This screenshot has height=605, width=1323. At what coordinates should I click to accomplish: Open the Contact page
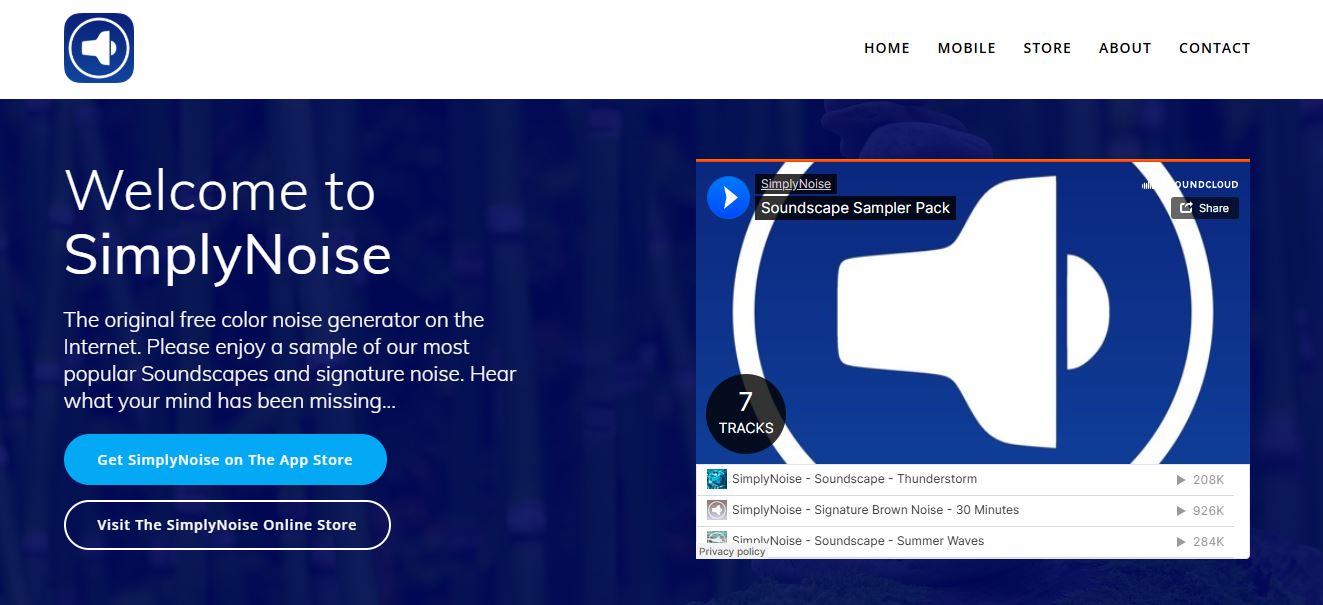click(x=1215, y=48)
